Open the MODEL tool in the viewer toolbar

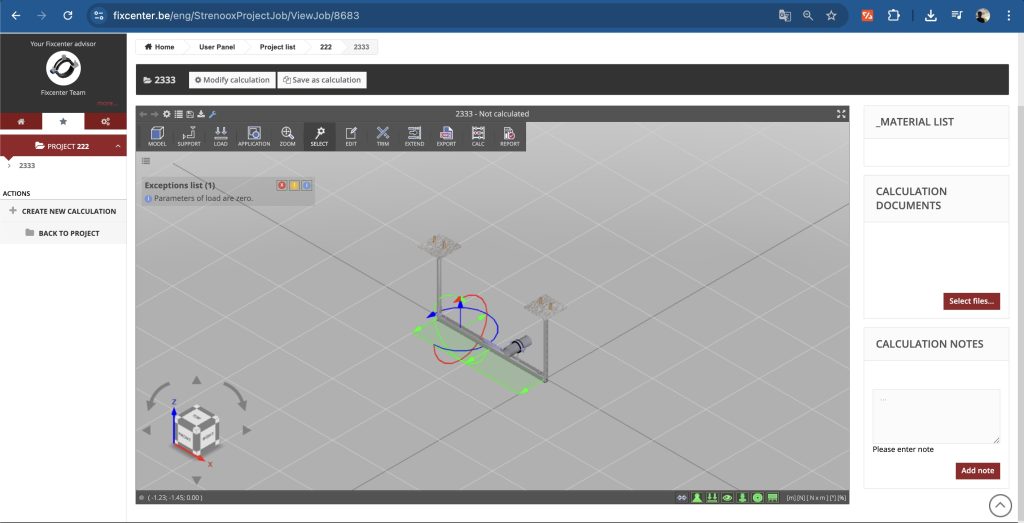point(157,136)
